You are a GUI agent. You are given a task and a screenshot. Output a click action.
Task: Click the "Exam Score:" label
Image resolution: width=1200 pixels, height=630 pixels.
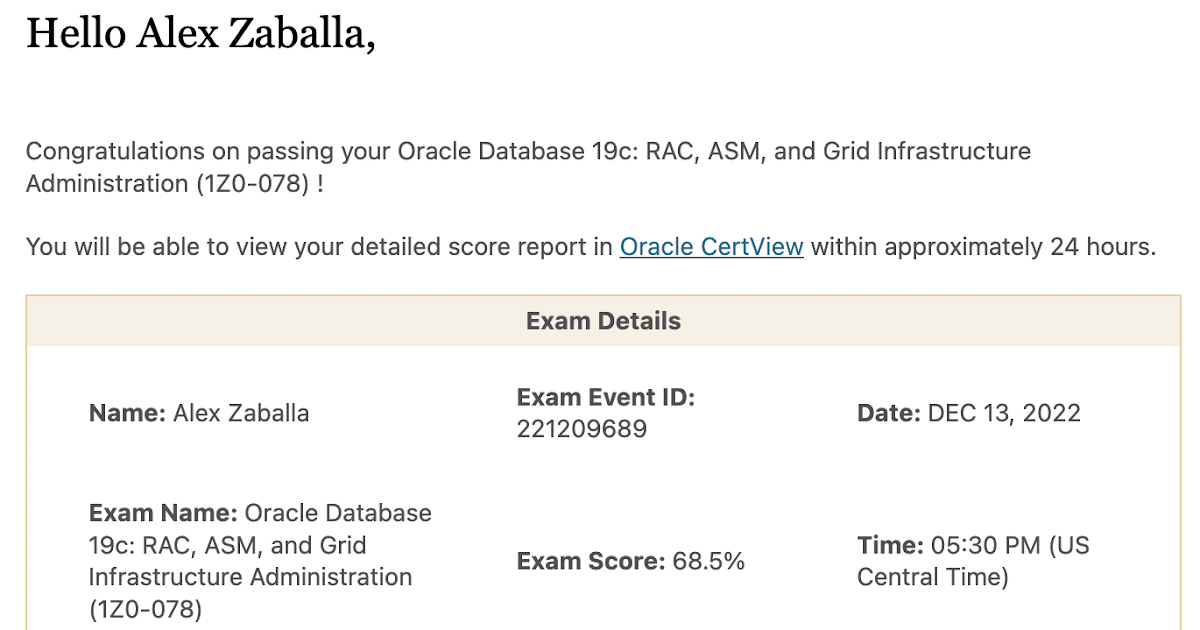click(x=590, y=561)
